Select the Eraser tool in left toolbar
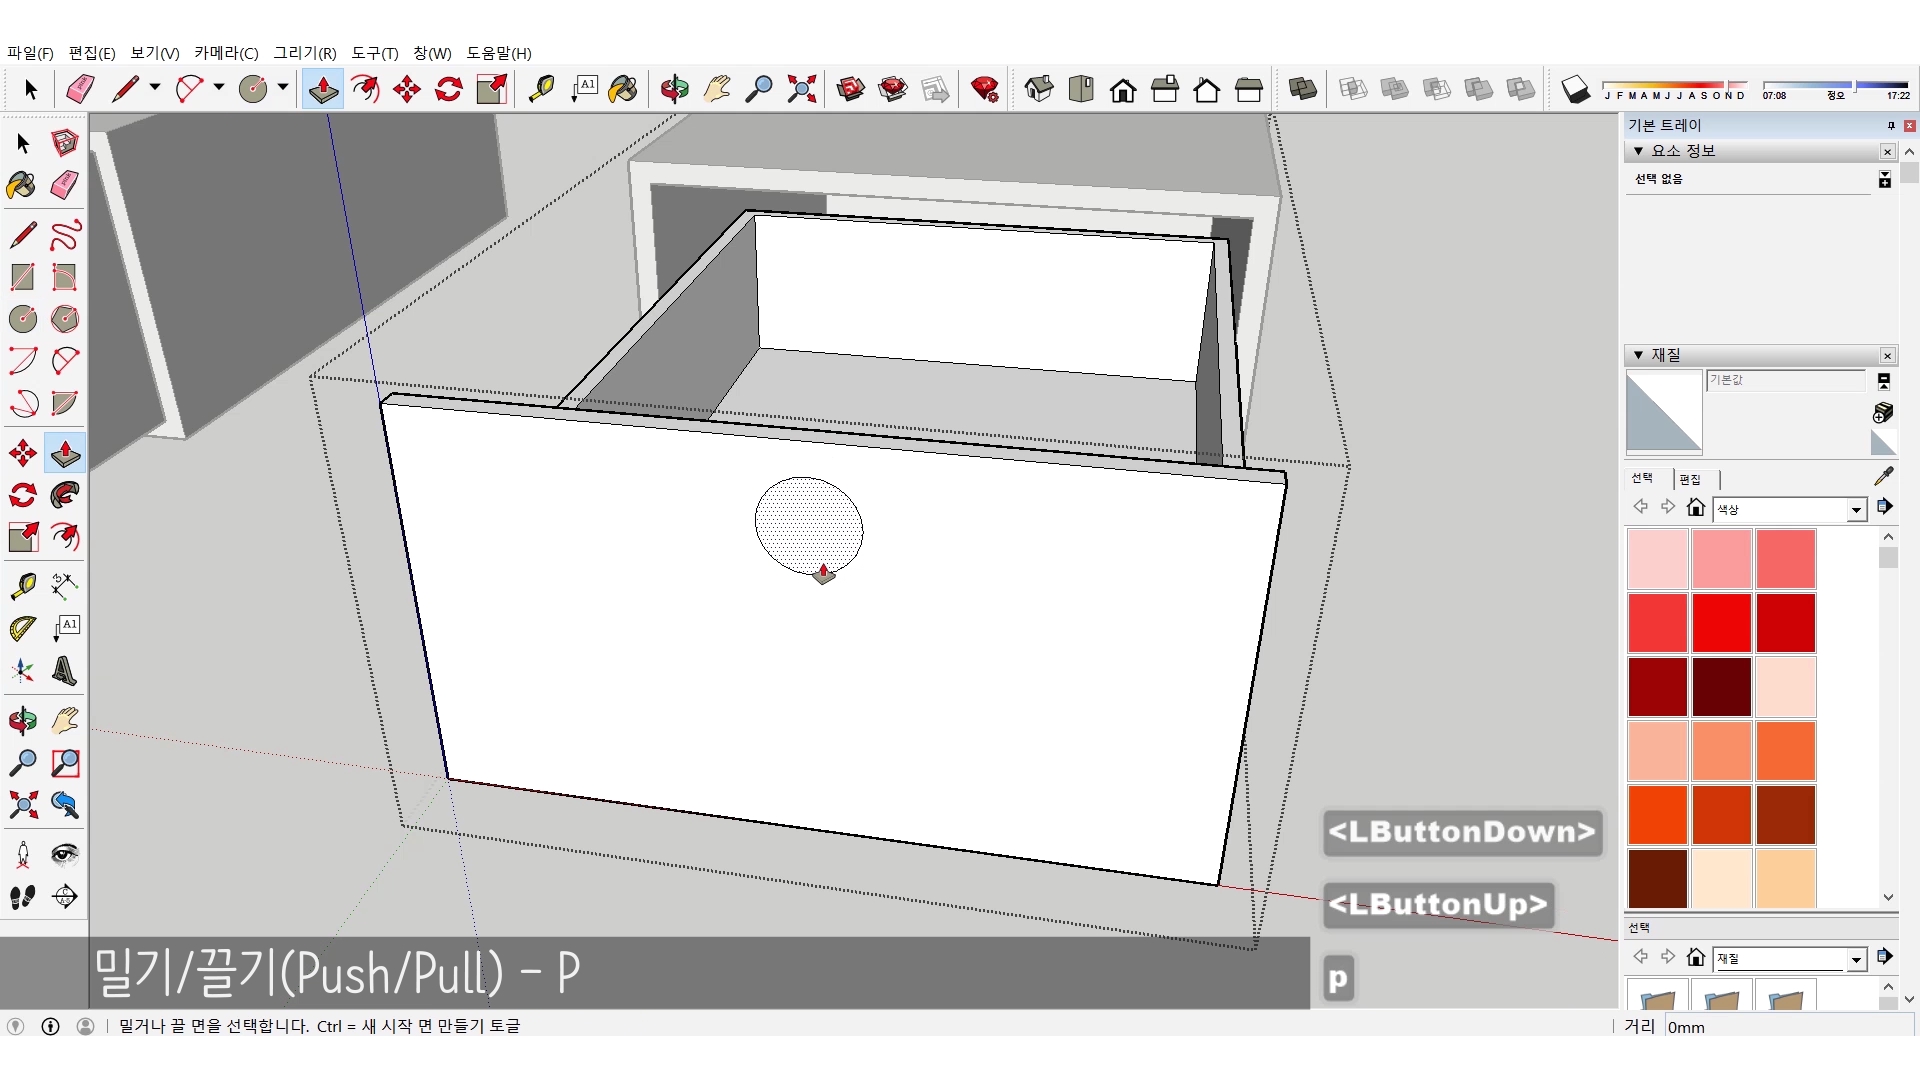This screenshot has width=1920, height=1080. (65, 185)
